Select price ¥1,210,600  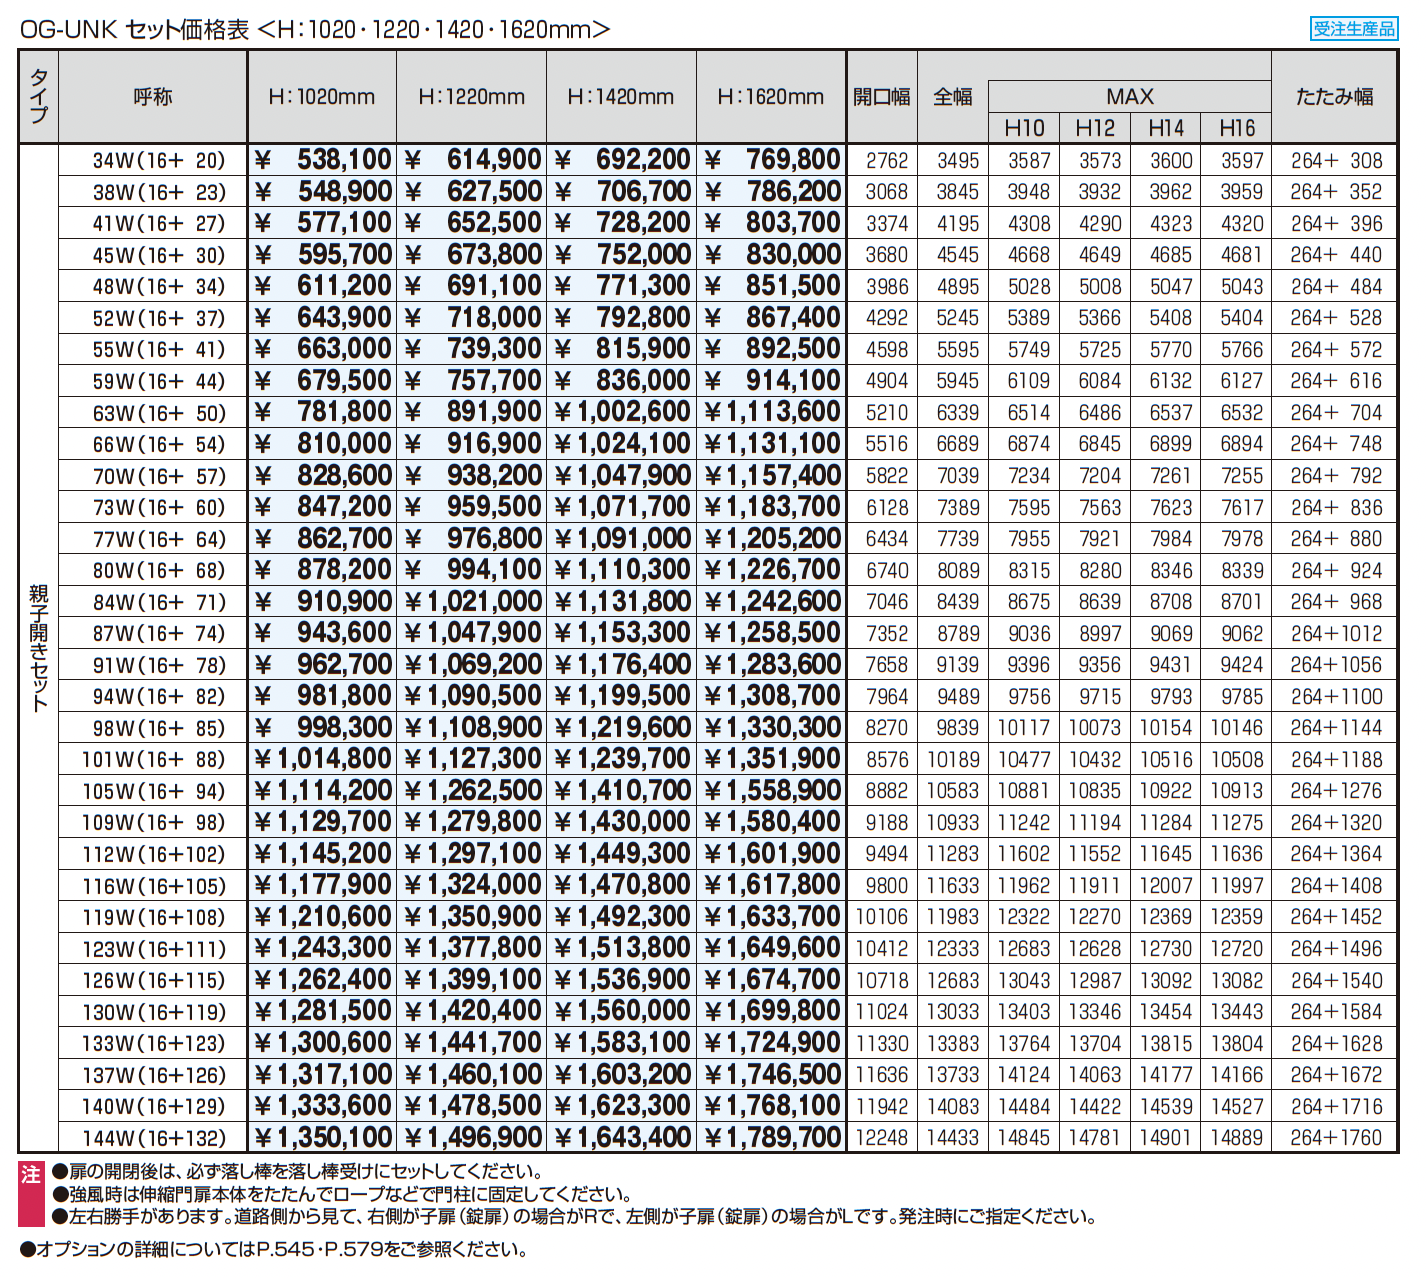(323, 917)
